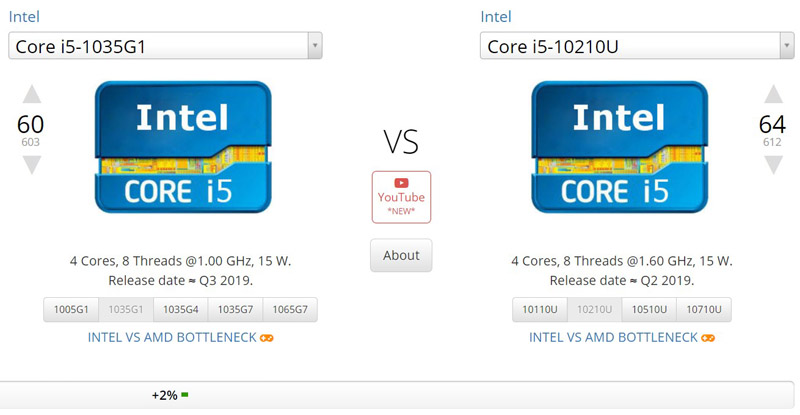Screen dimensions: 800x415
Task: Click the '4 Cores, 8 Threads @1.60 GHz' text
Action: (x=603, y=261)
